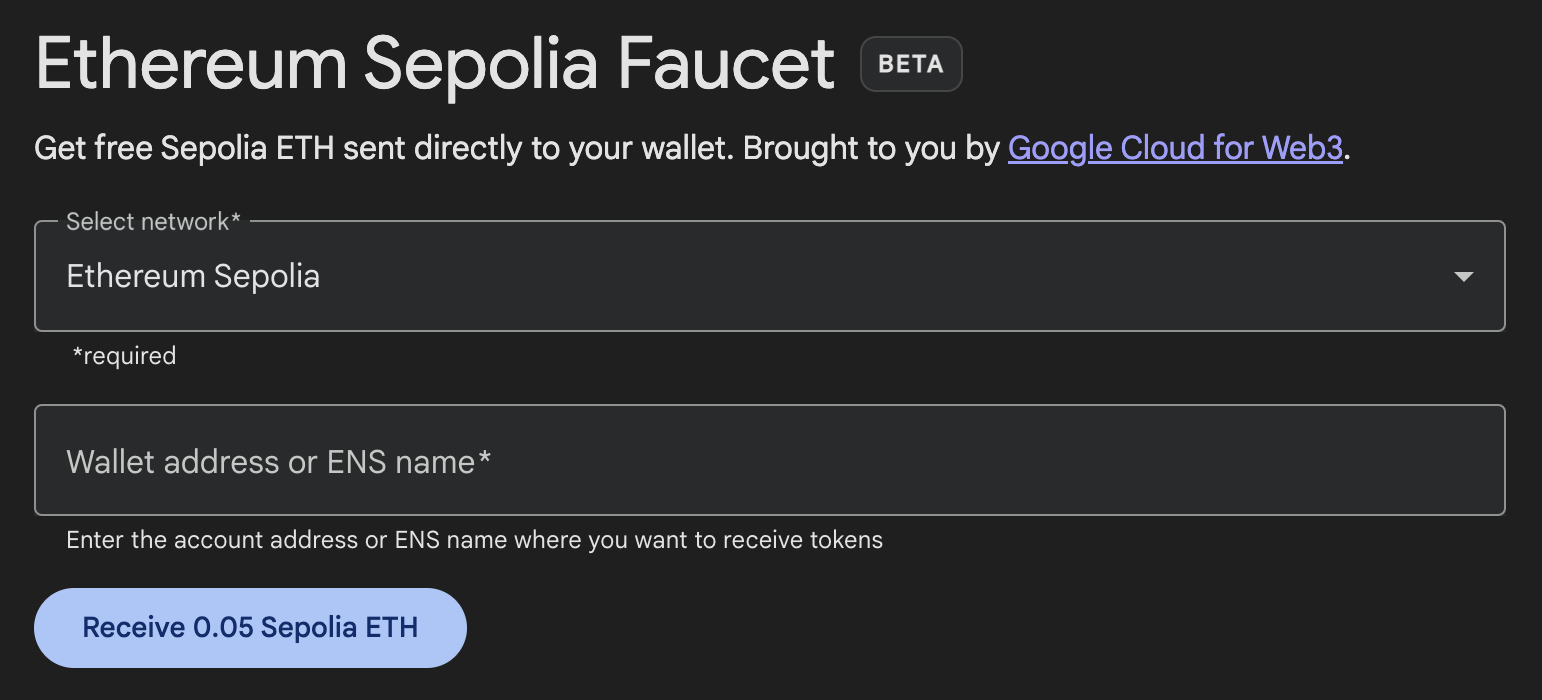Click the 'Select network*' floating label
Image resolution: width=1542 pixels, height=700 pixels.
[153, 222]
